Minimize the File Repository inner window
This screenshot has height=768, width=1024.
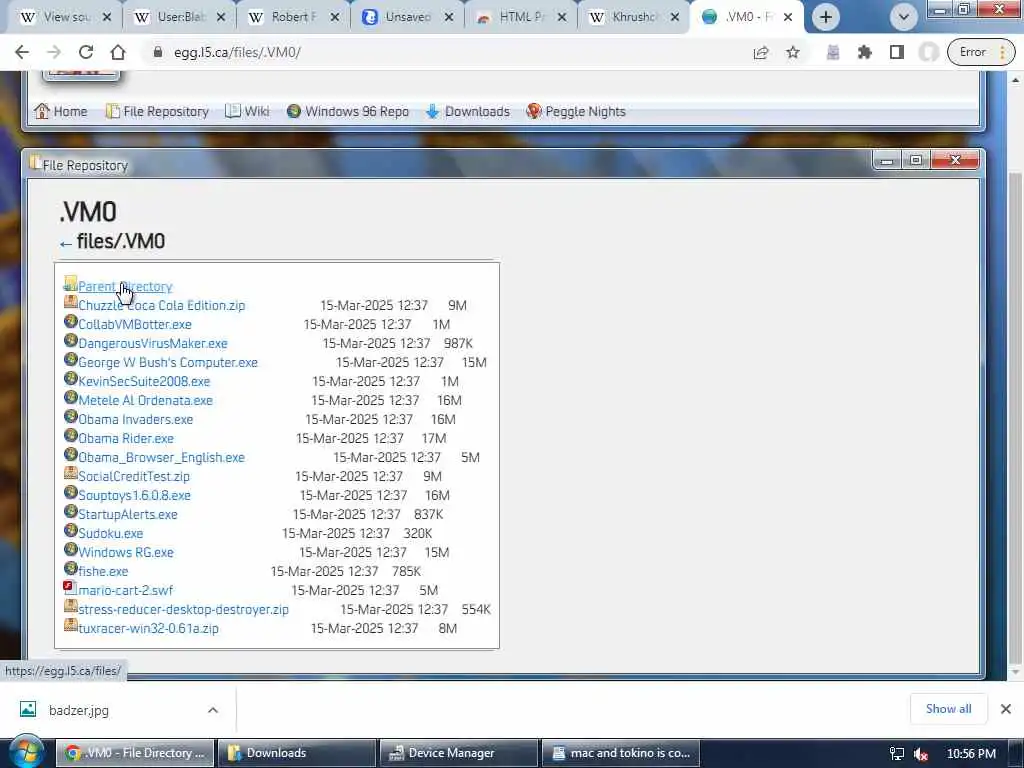[887, 160]
